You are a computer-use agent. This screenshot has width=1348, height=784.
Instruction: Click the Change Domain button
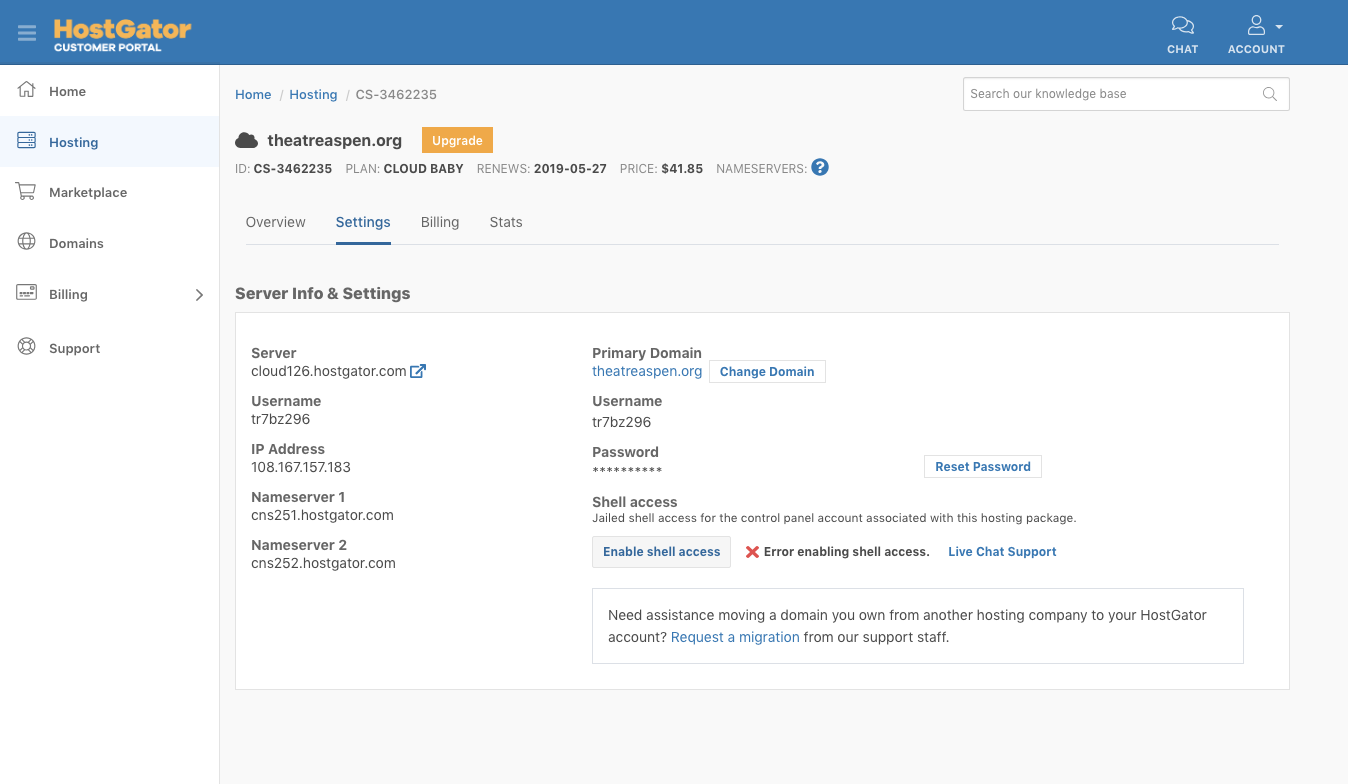[x=767, y=371]
